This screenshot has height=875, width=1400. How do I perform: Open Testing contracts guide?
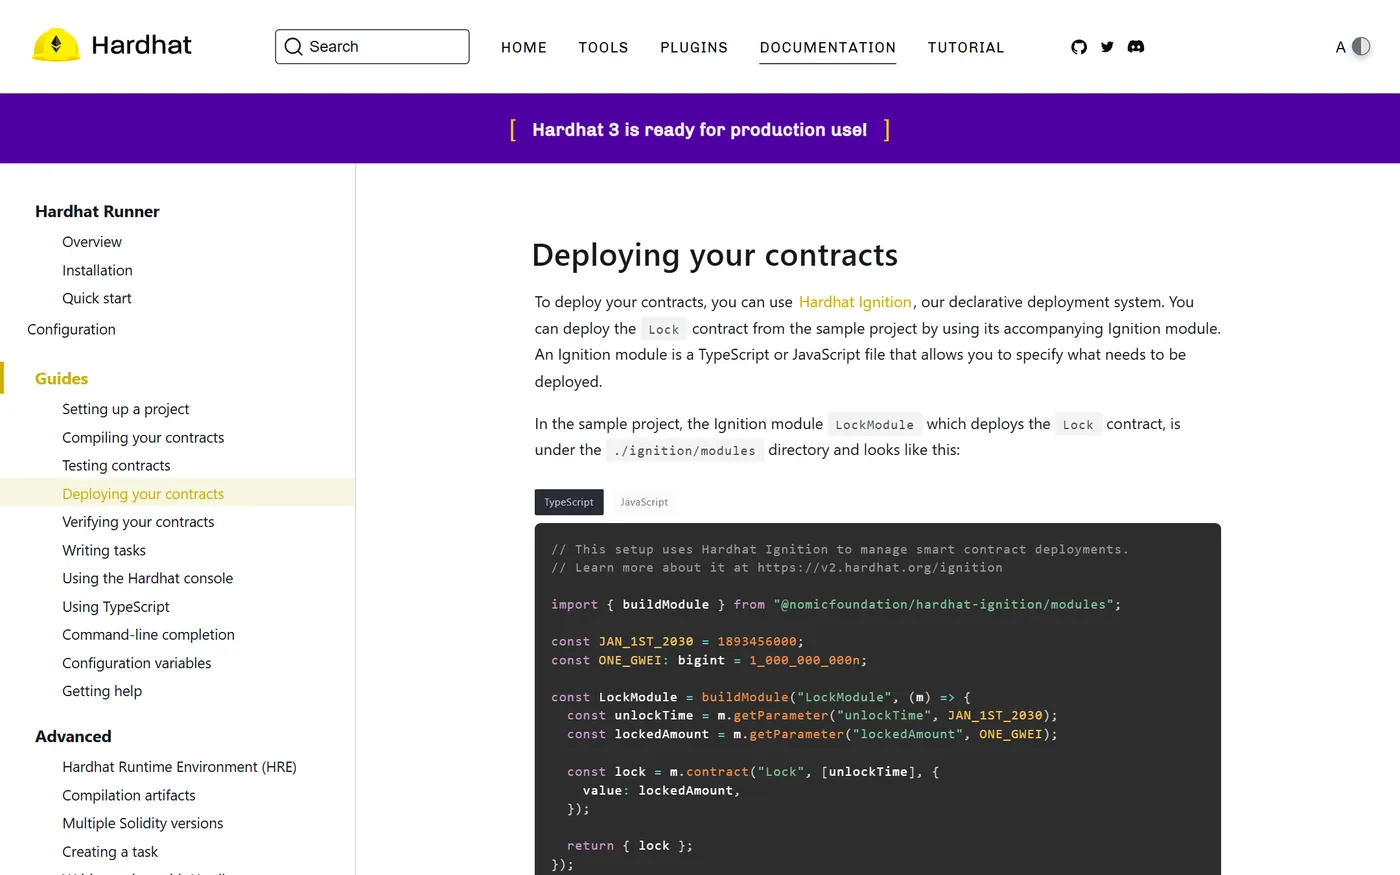click(116, 465)
